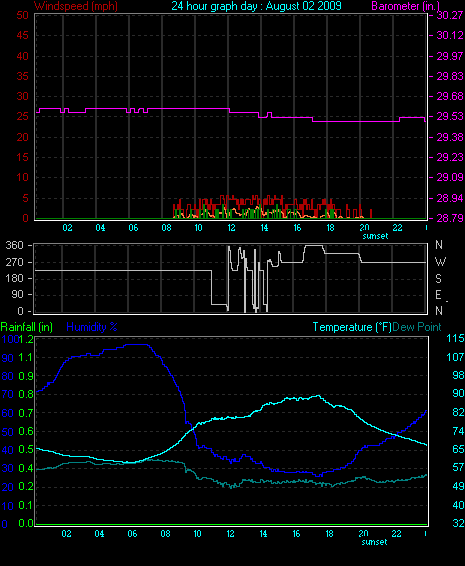Click rainfall axis value 1.2
This screenshot has height=566, width=465.
(26, 339)
